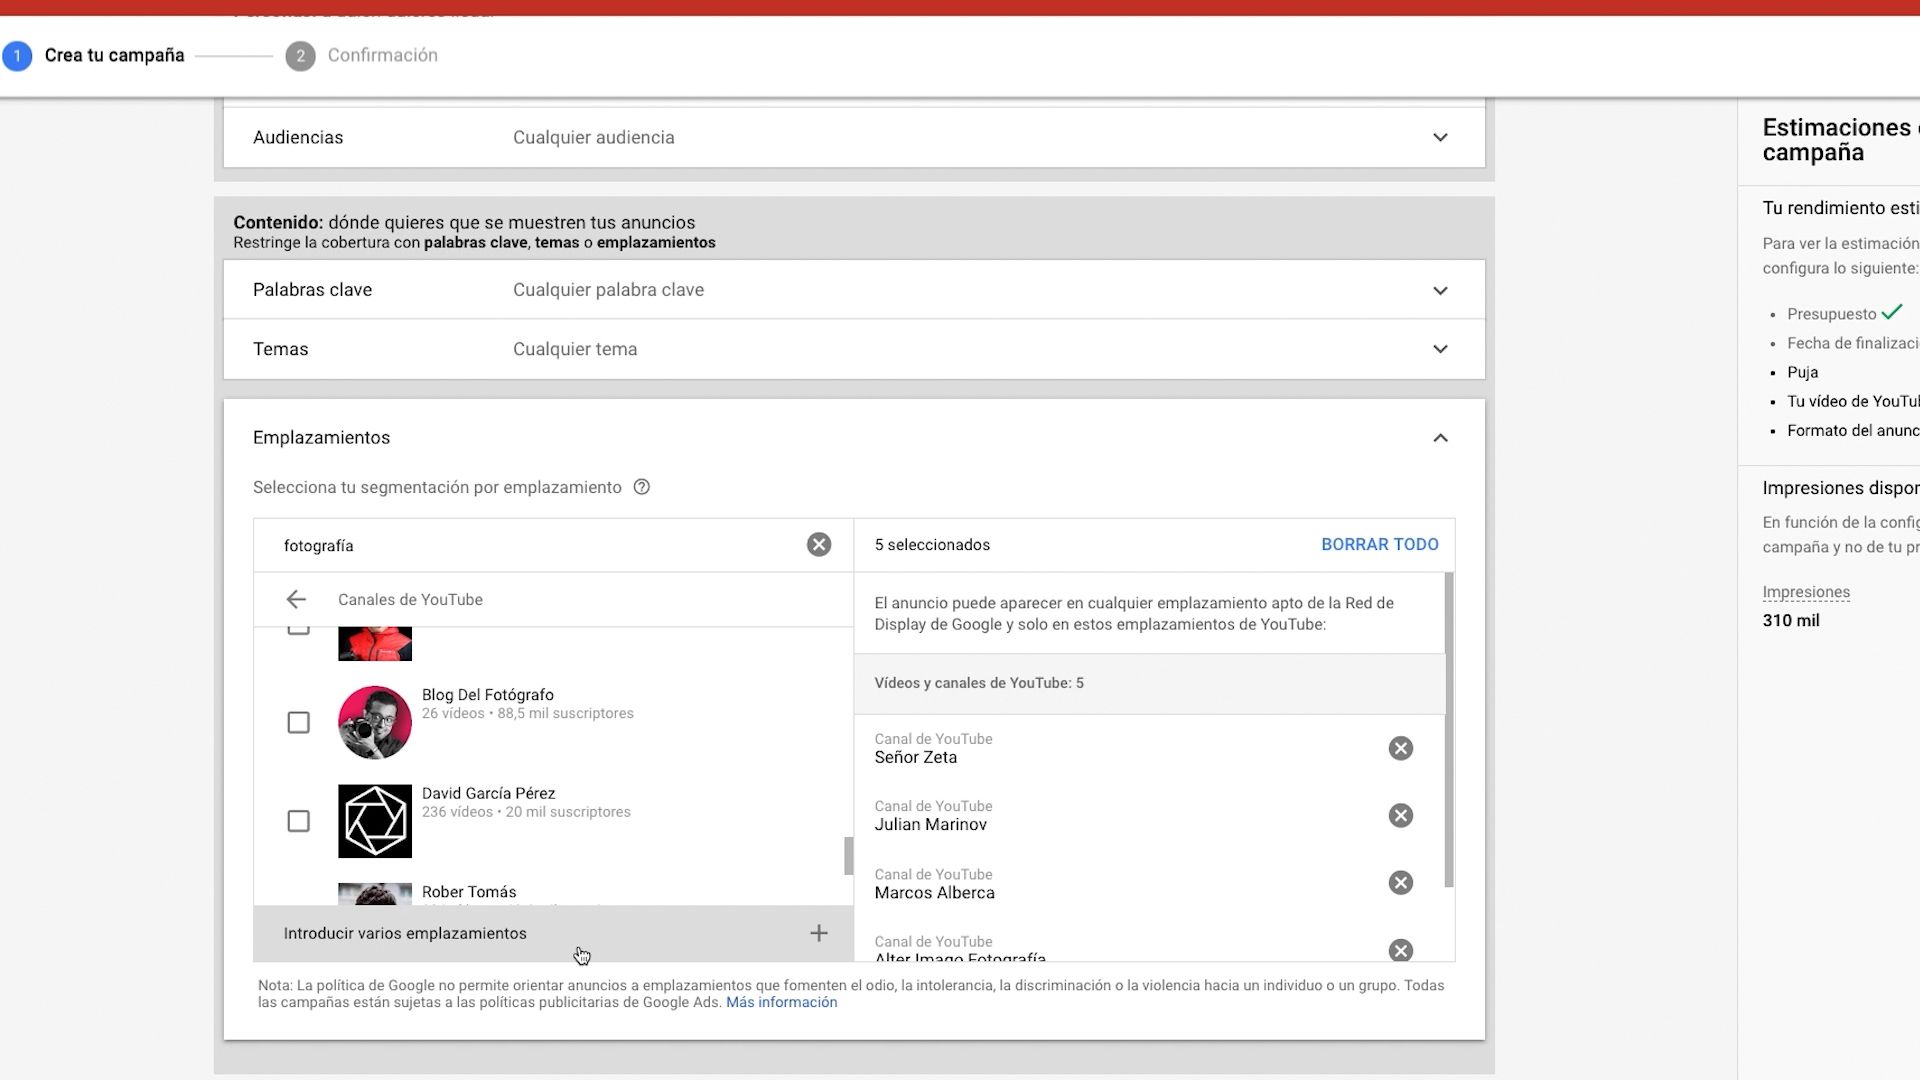Click the Blog Del Fotógrafo channel name

488,695
